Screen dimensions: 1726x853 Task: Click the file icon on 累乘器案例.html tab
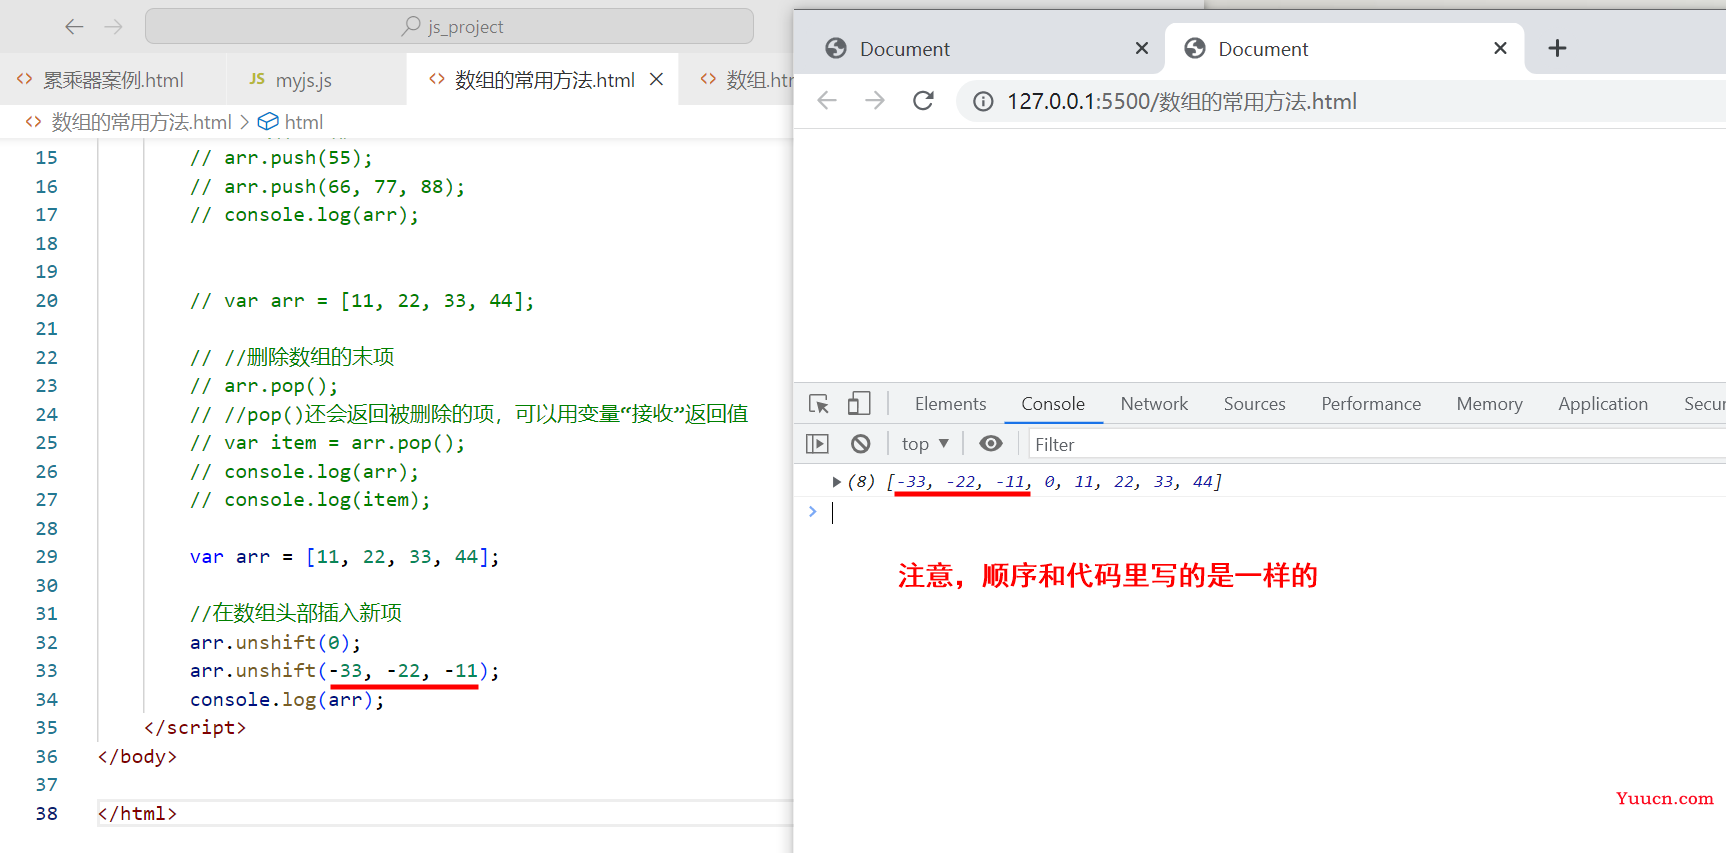coord(25,79)
